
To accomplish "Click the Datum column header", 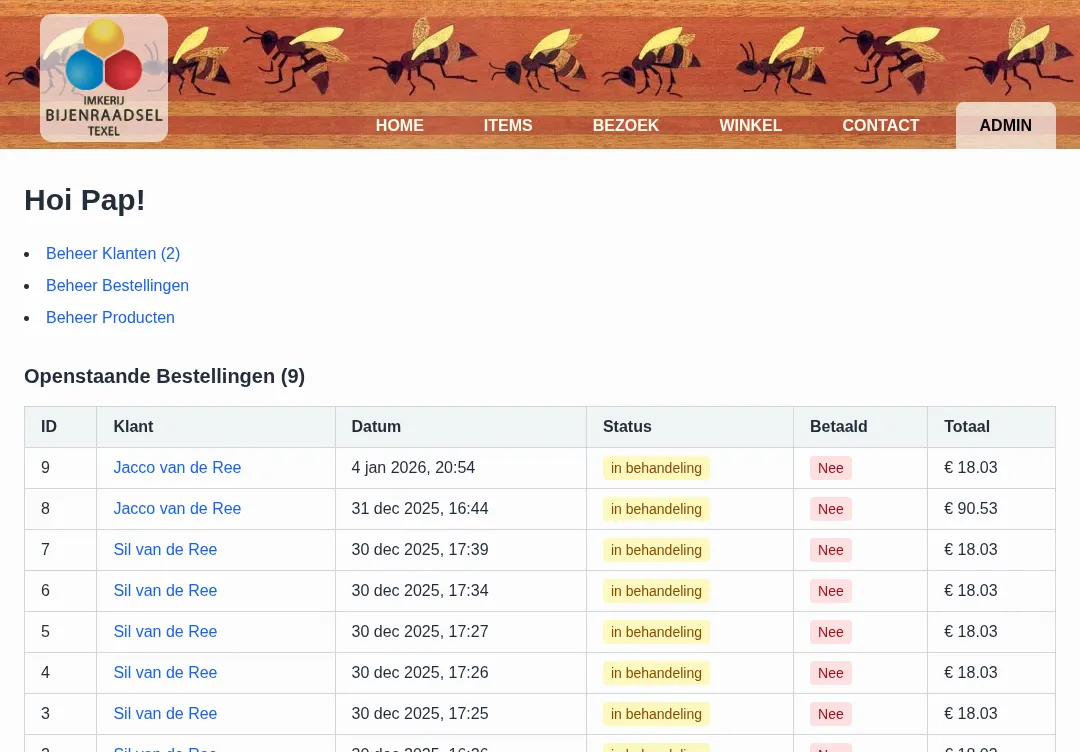I will [376, 426].
